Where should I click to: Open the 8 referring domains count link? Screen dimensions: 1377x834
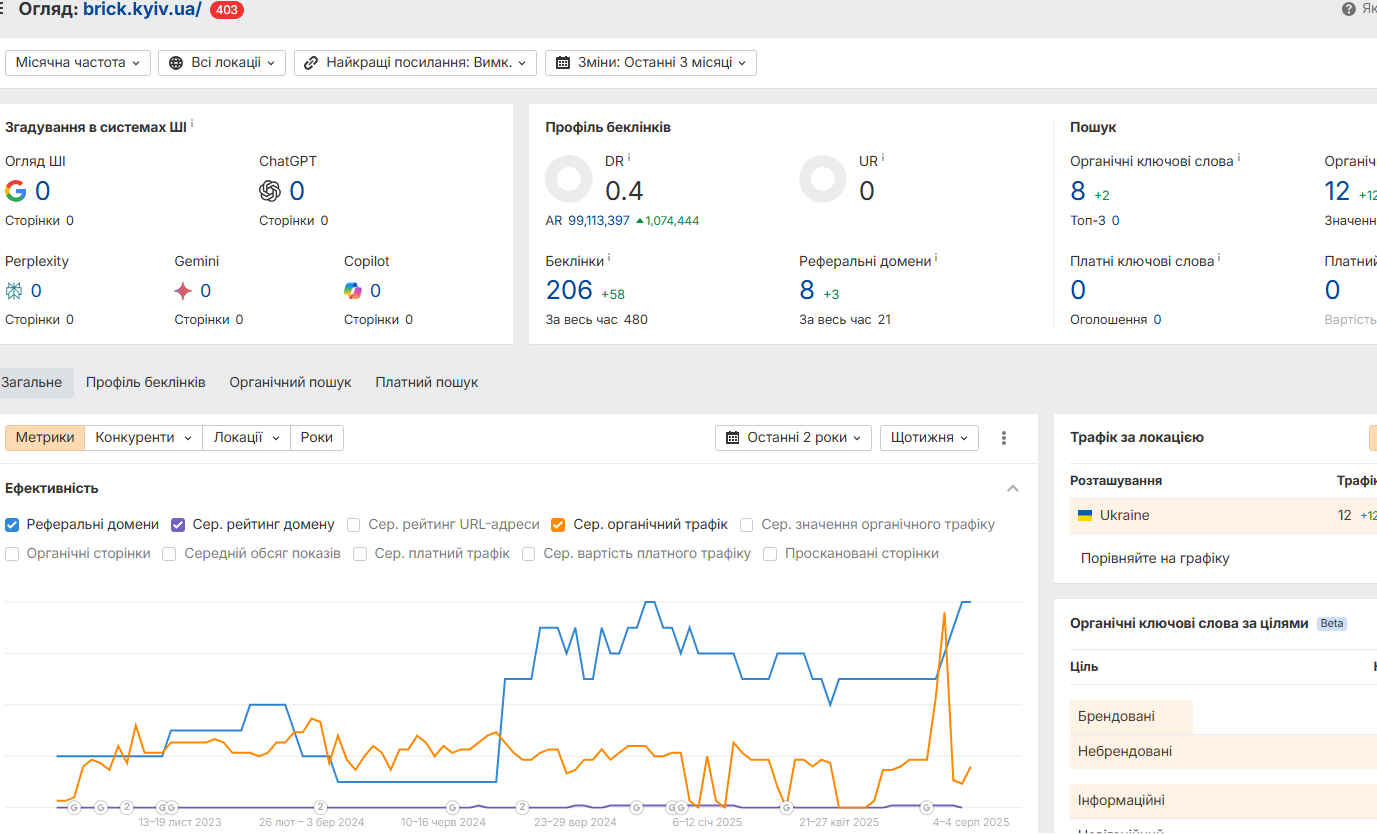point(807,290)
